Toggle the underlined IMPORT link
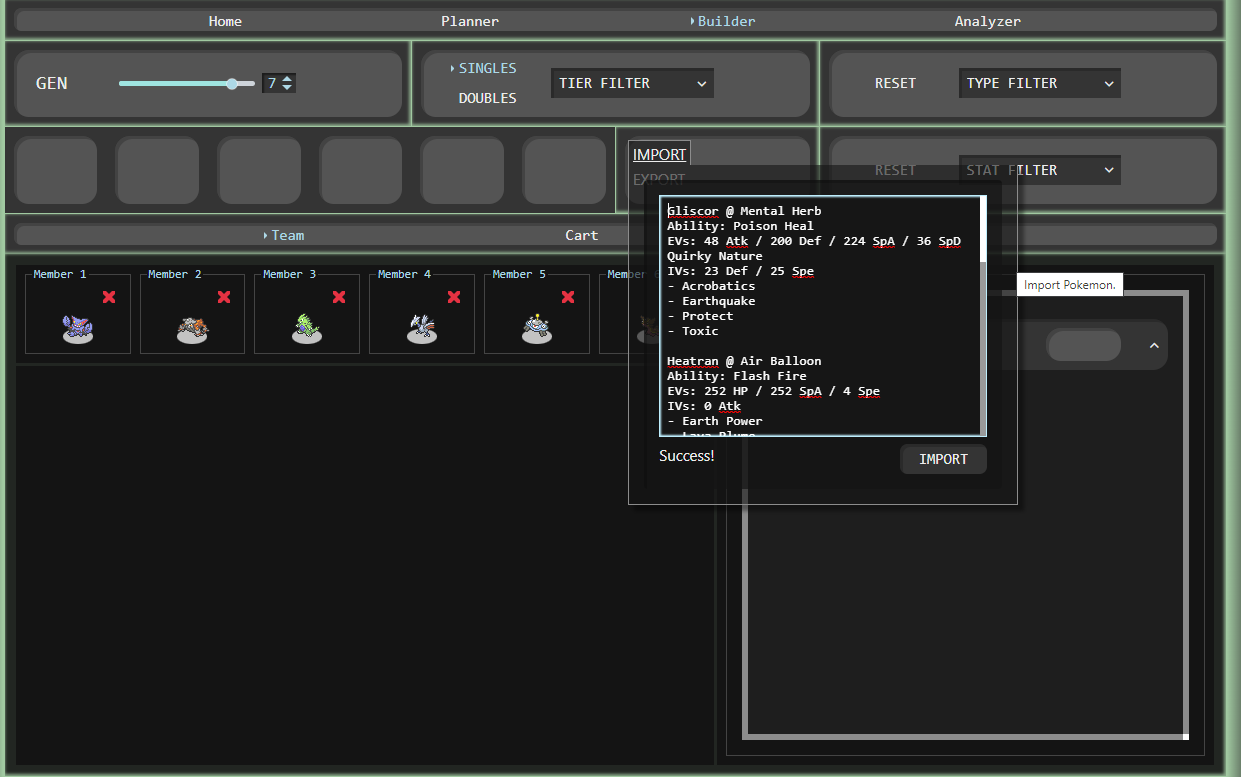 659,154
